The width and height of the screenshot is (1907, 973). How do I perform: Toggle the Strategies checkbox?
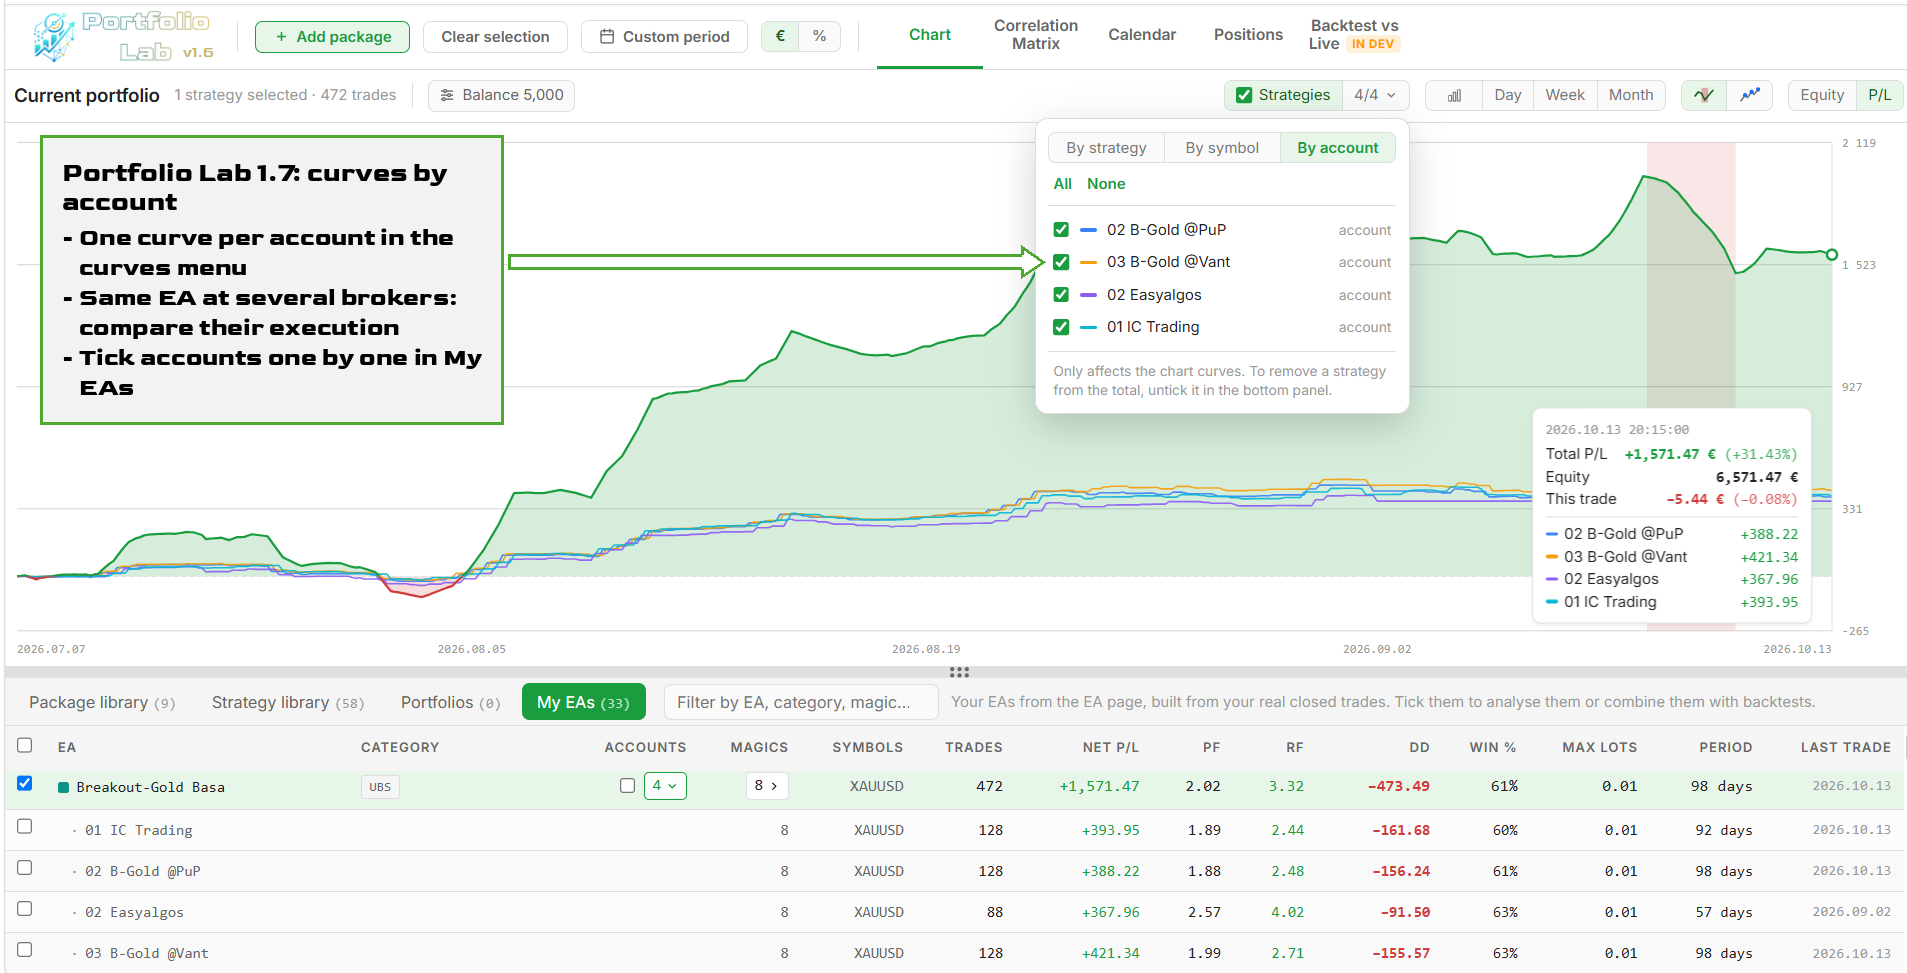click(1244, 95)
